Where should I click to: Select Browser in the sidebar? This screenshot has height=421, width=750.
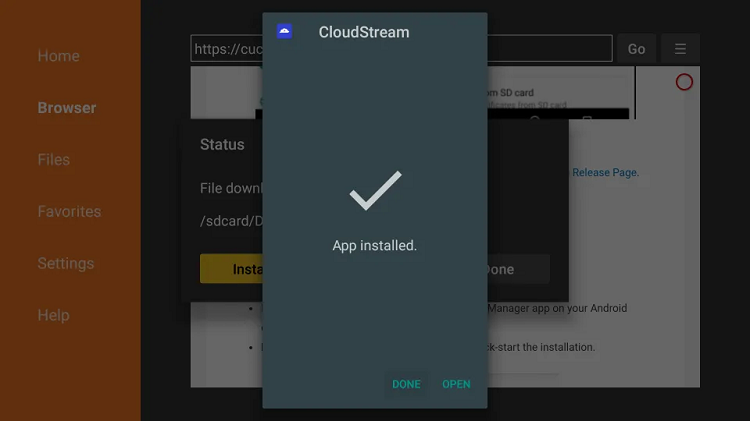click(67, 108)
